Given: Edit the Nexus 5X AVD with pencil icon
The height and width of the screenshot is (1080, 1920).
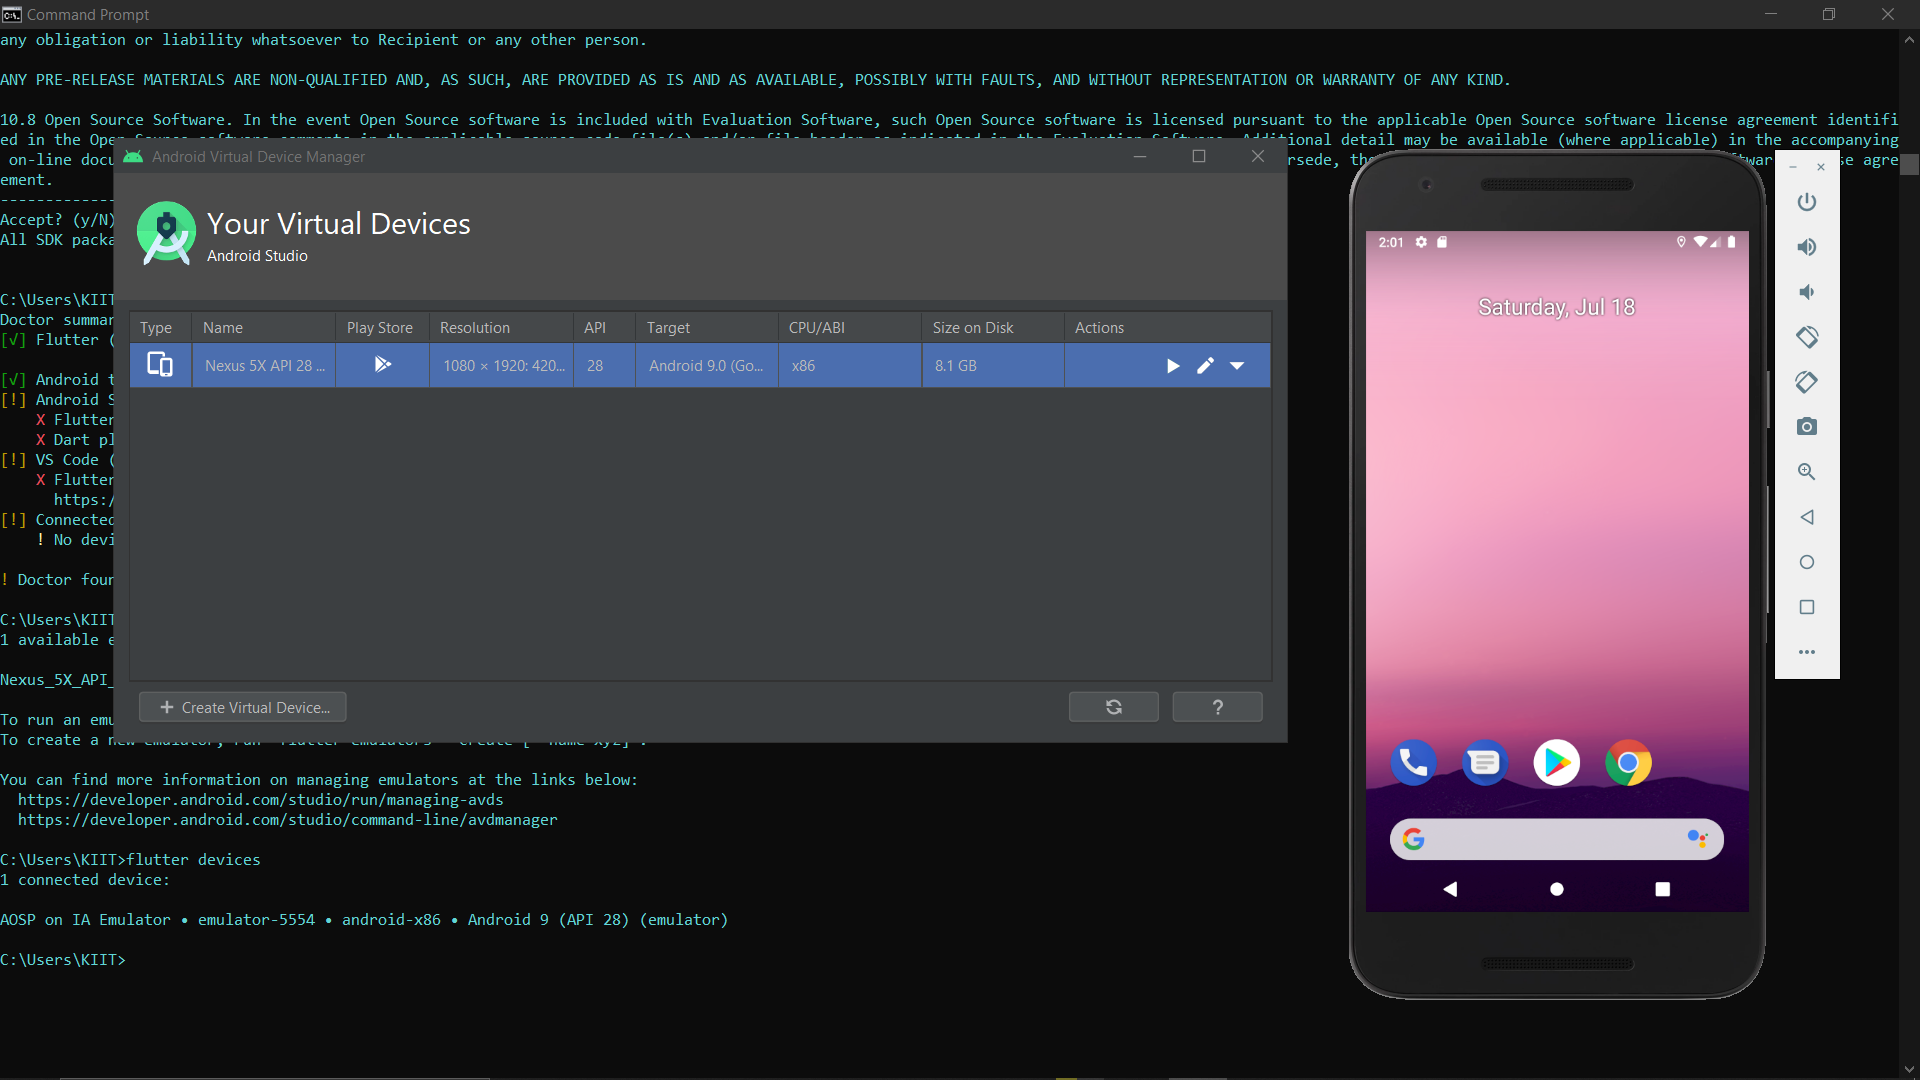Looking at the screenshot, I should click(1205, 366).
